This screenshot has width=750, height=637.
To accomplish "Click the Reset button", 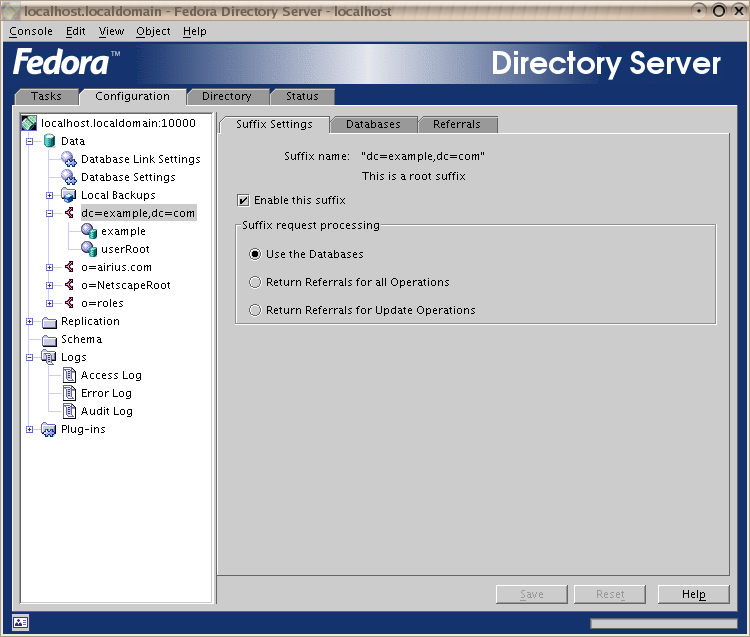I will (610, 594).
